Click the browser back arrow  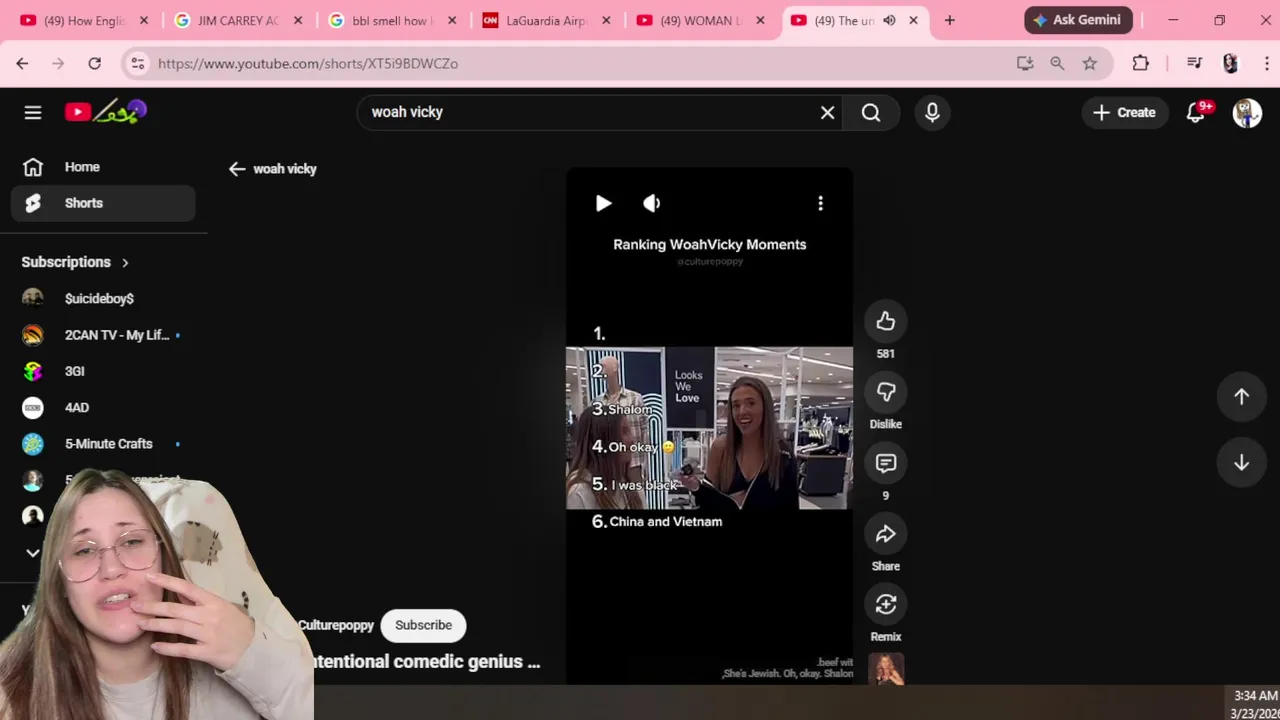click(22, 63)
